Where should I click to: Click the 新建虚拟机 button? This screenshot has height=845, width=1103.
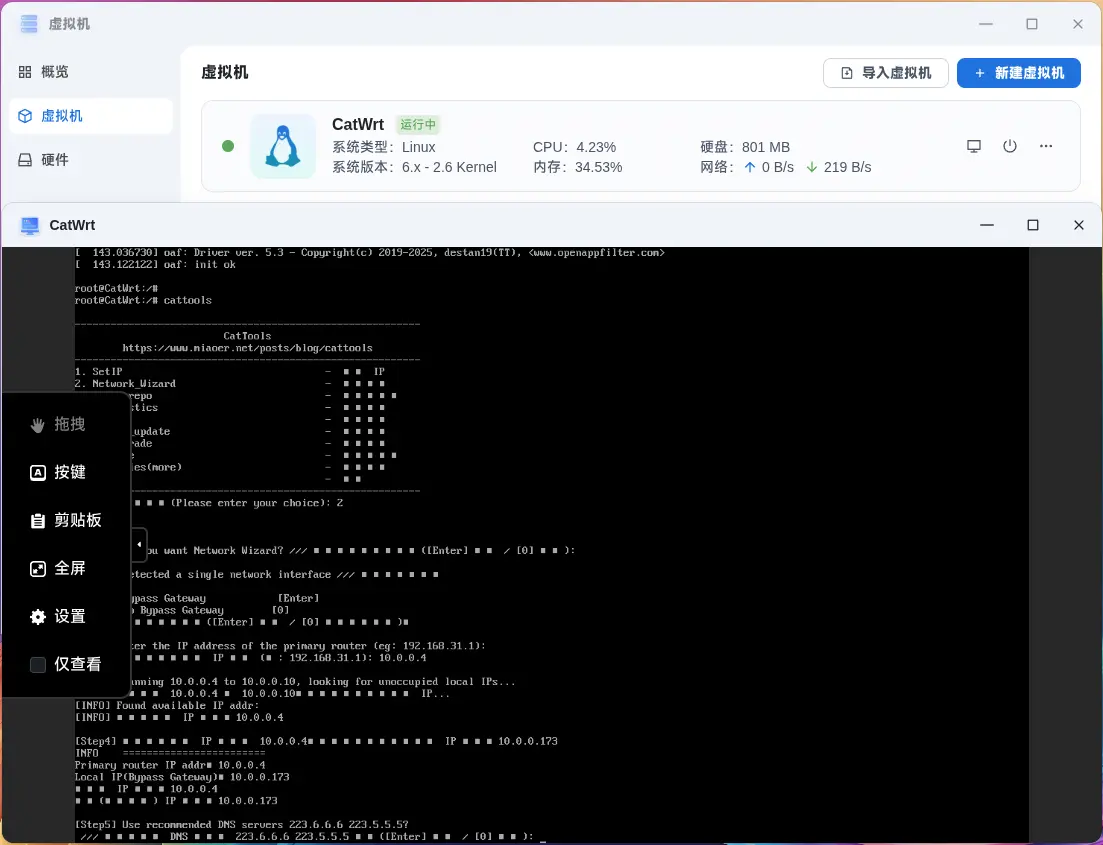click(1018, 73)
